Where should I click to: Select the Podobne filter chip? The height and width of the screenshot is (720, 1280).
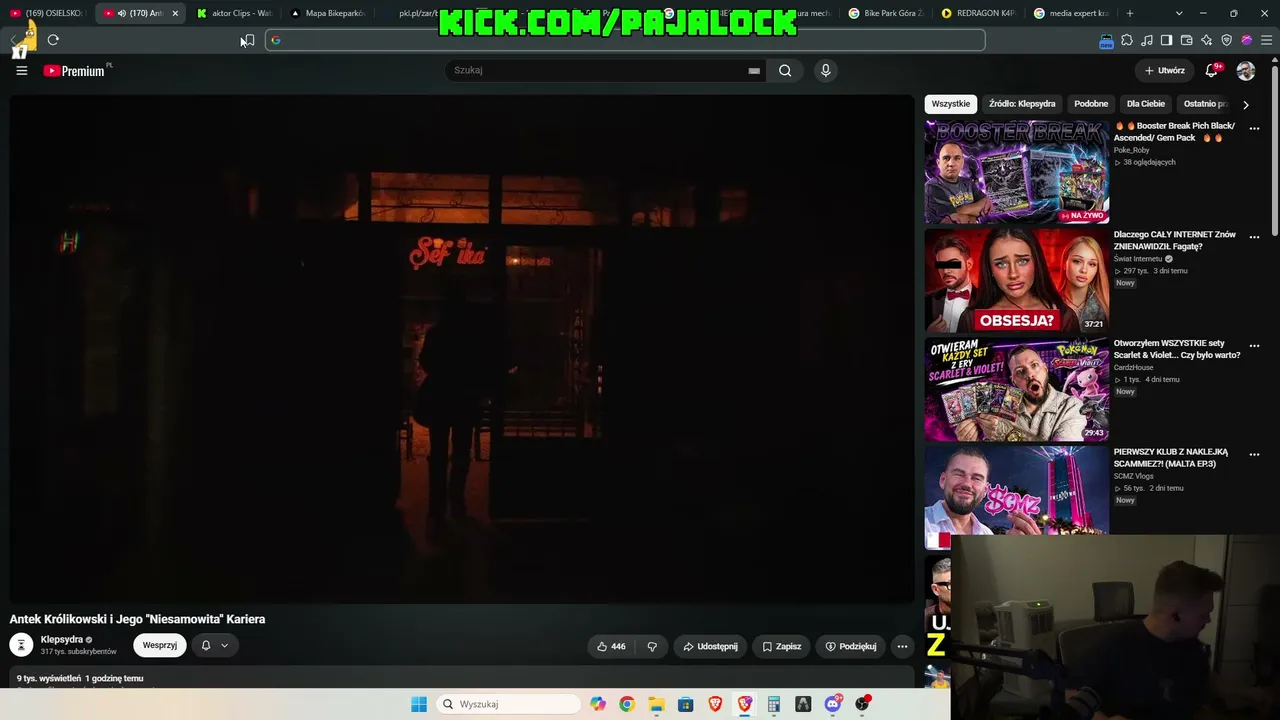[1091, 104]
